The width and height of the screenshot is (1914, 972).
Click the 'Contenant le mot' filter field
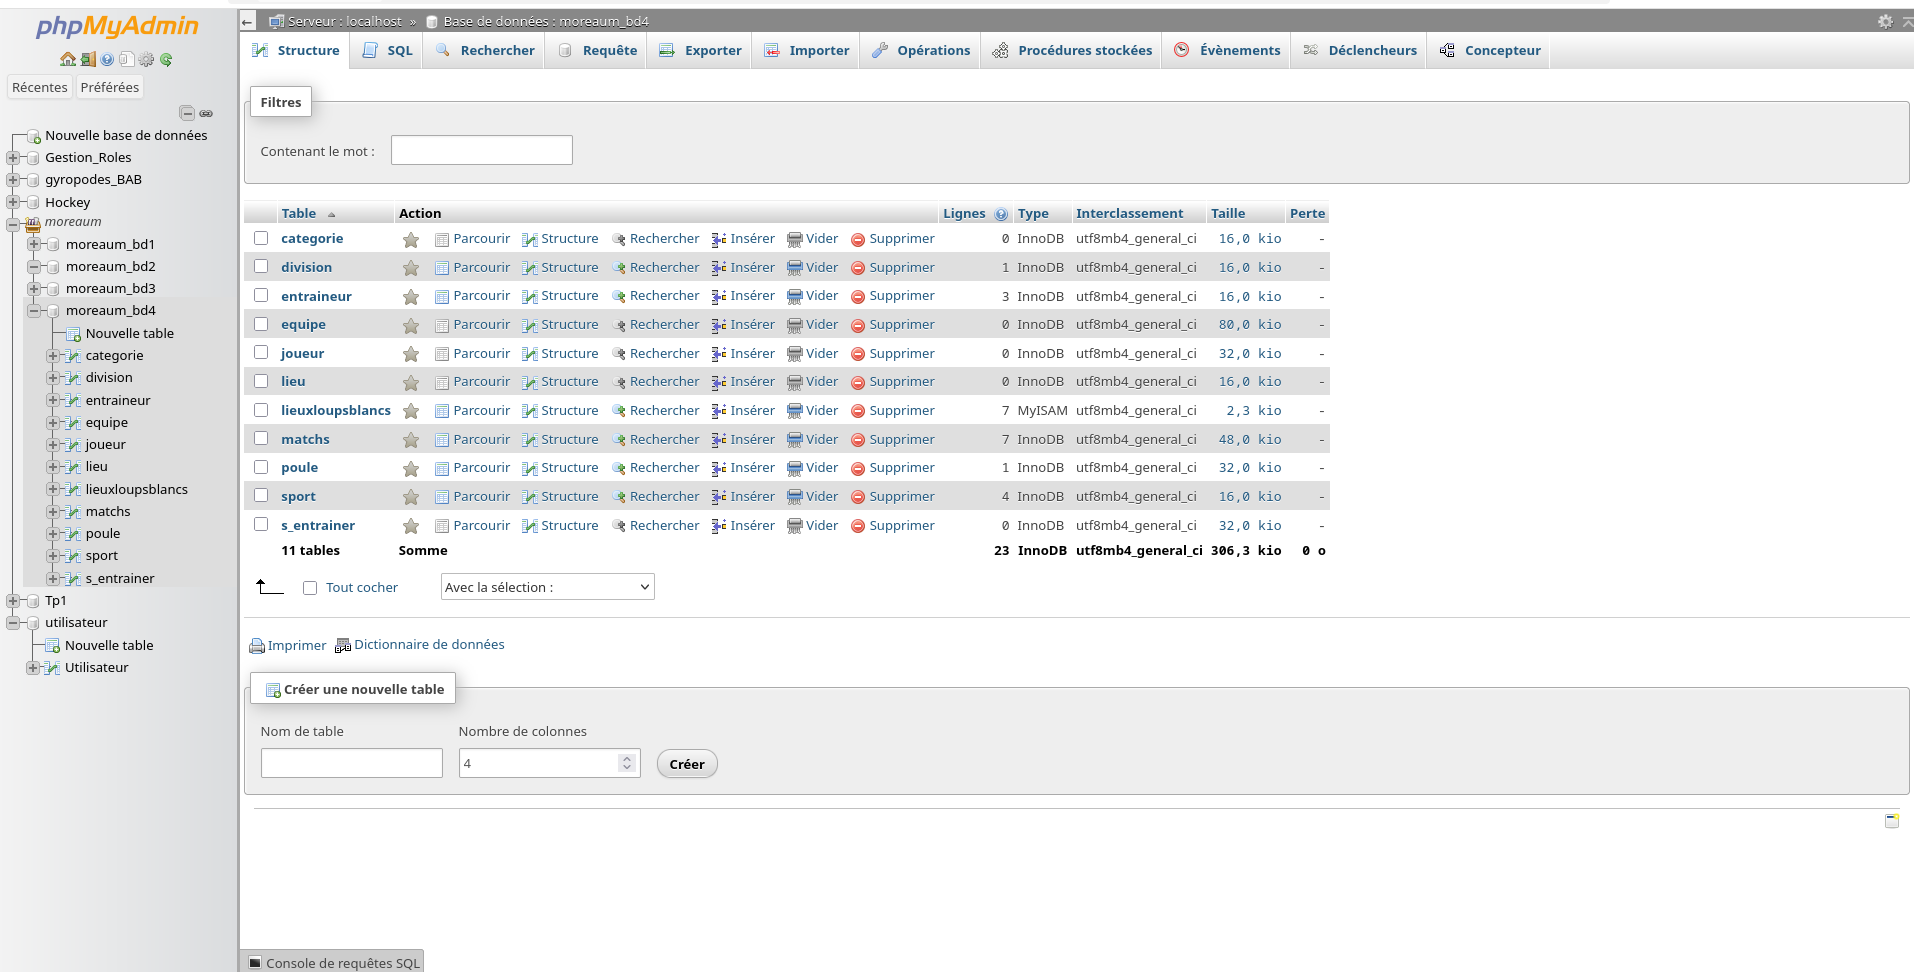(481, 151)
